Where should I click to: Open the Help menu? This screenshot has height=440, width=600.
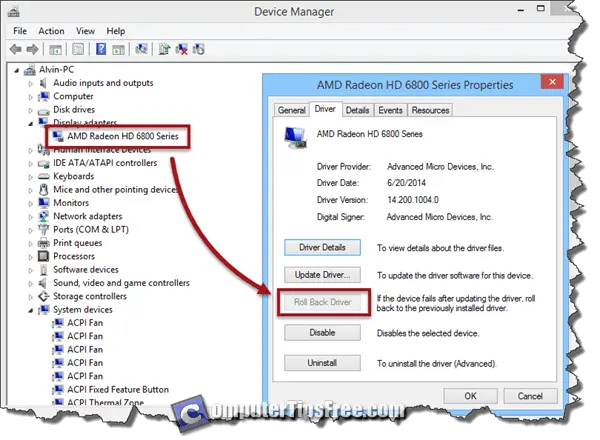[116, 31]
